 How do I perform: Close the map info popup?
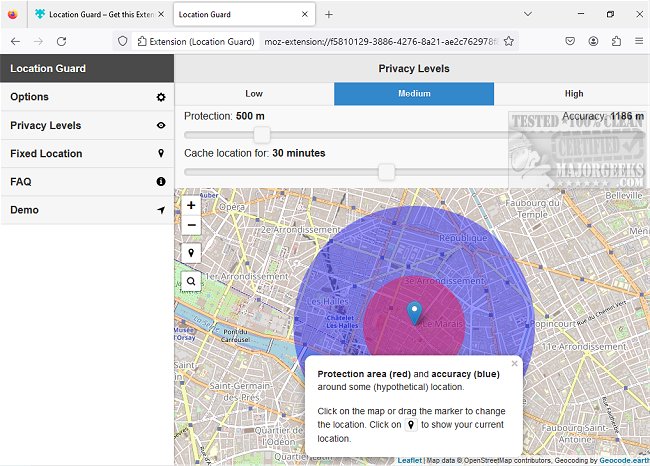(x=515, y=364)
